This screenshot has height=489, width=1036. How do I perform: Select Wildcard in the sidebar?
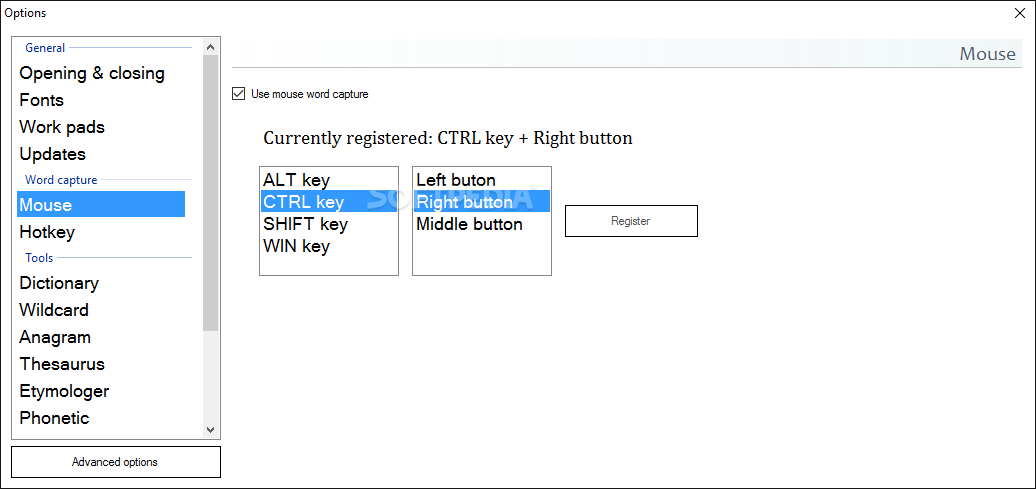tap(54, 310)
